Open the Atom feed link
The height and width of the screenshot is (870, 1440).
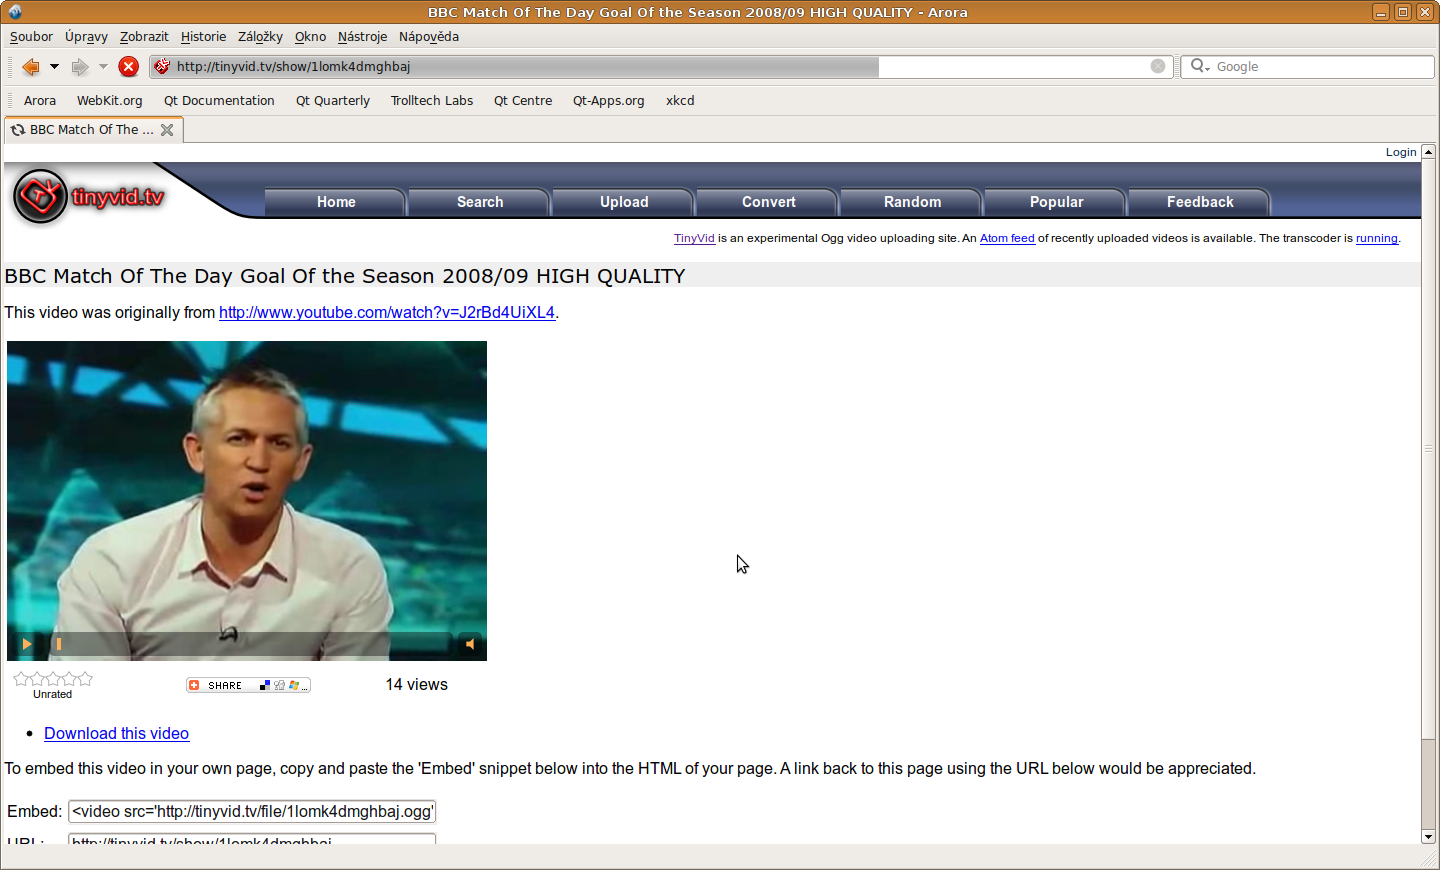(x=1007, y=238)
